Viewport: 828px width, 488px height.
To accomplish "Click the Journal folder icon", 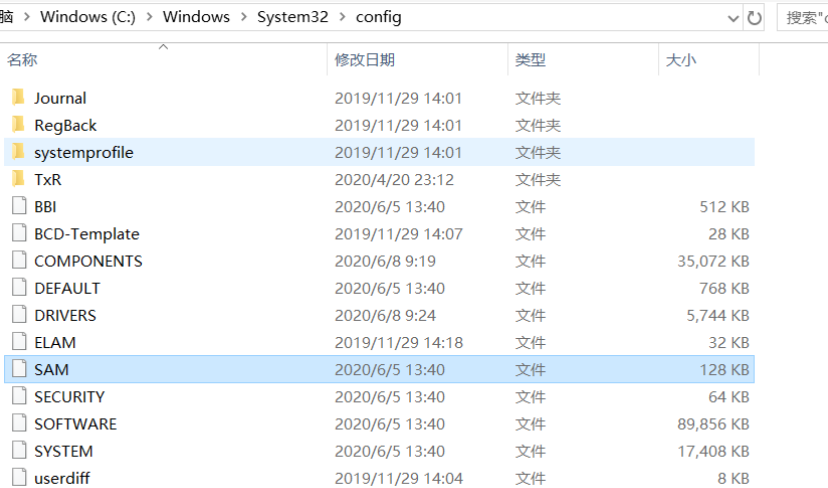I will tap(18, 97).
